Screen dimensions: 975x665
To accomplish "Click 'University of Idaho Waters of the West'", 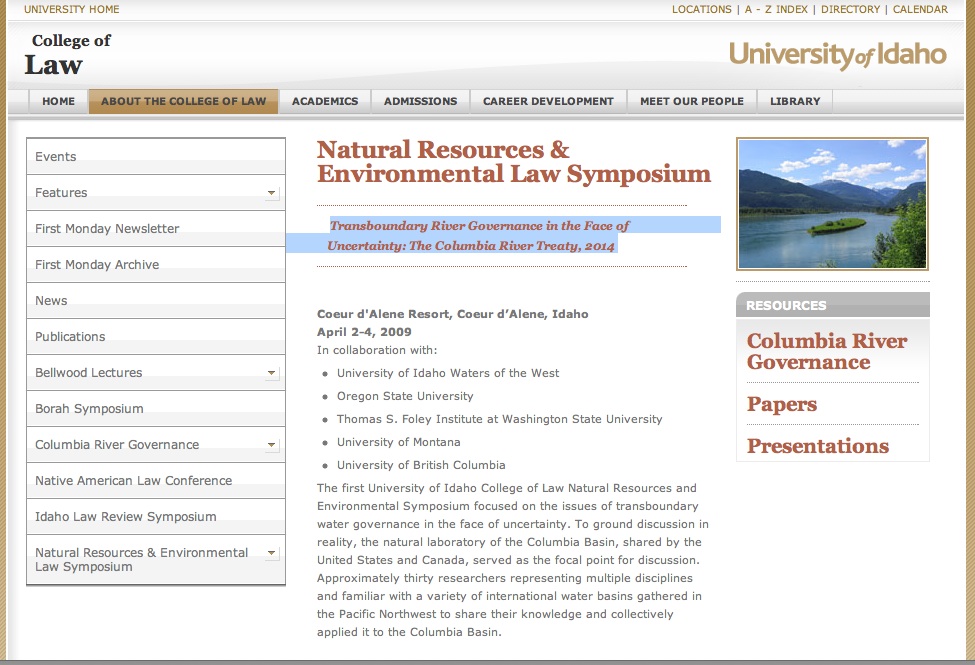I will (448, 373).
